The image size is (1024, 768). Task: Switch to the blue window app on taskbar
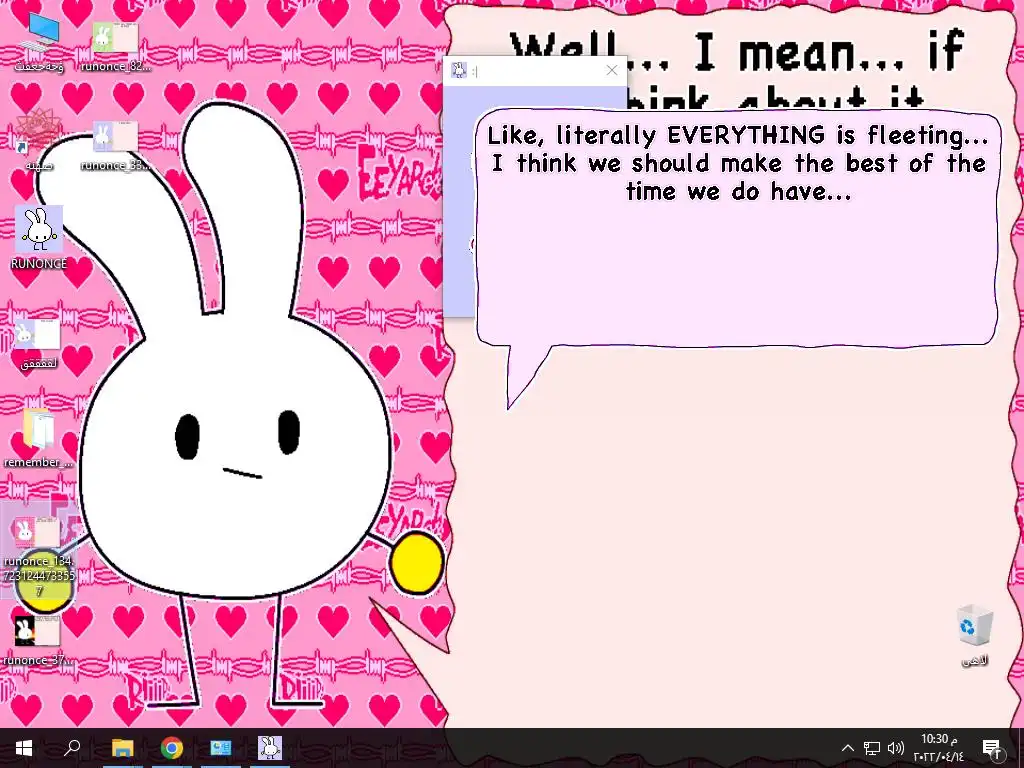click(x=221, y=748)
